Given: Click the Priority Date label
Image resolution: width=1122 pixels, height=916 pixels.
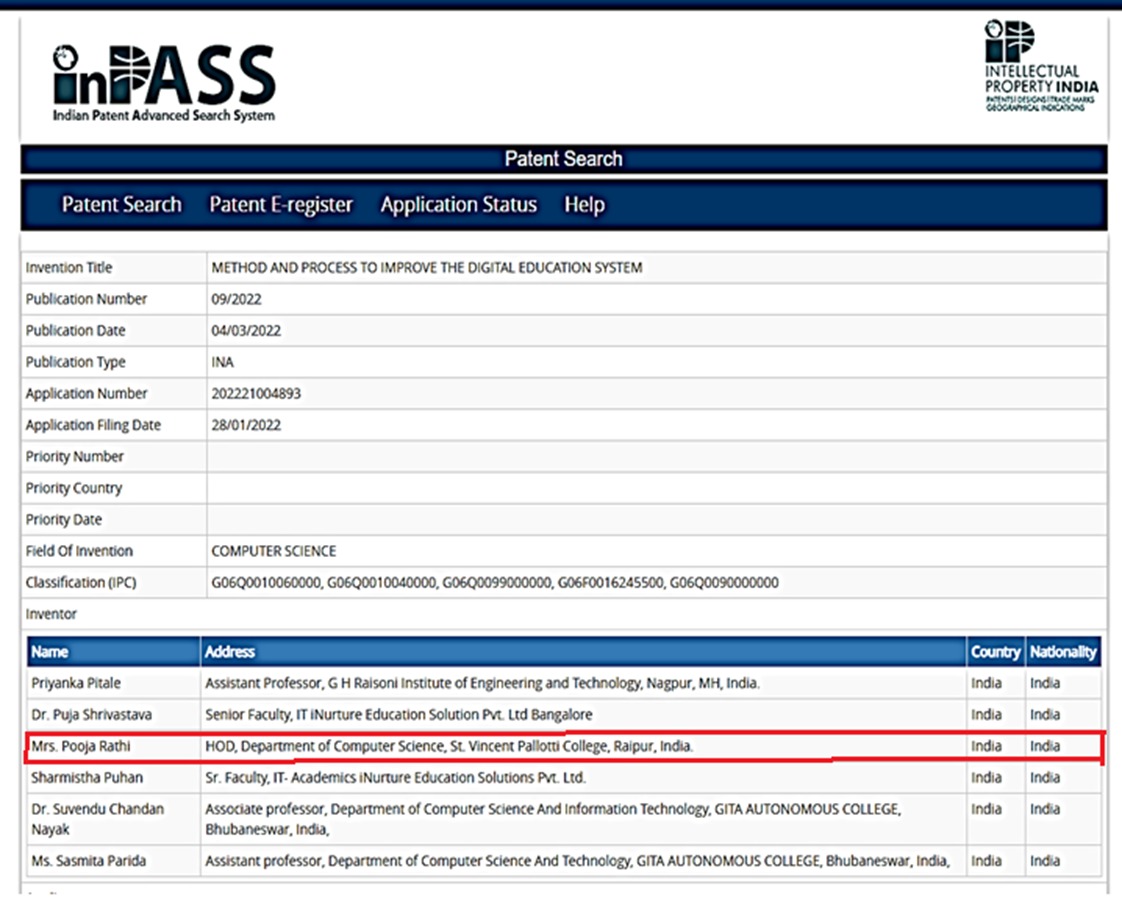Looking at the screenshot, I should pyautogui.click(x=64, y=520).
